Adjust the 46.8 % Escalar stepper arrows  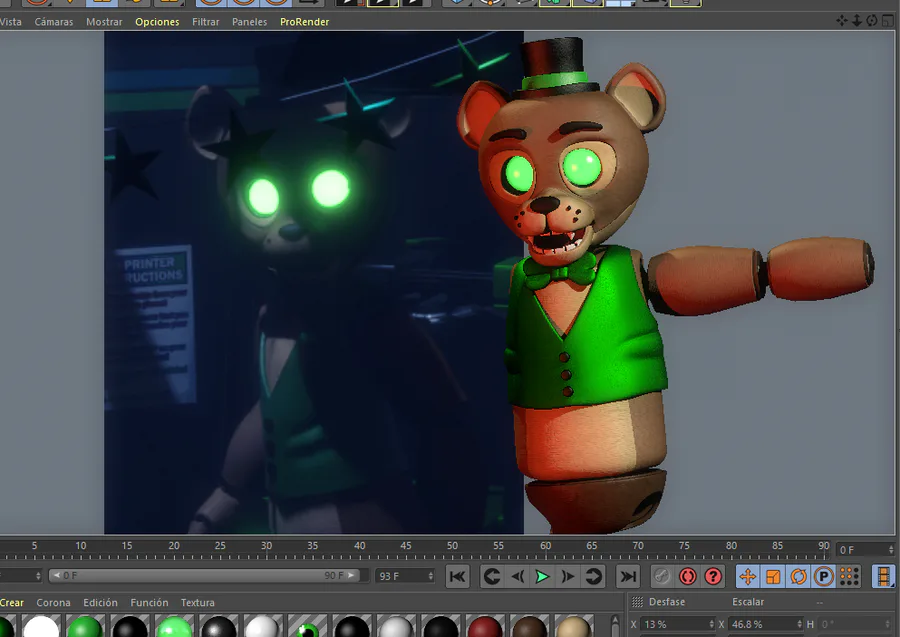(x=799, y=624)
